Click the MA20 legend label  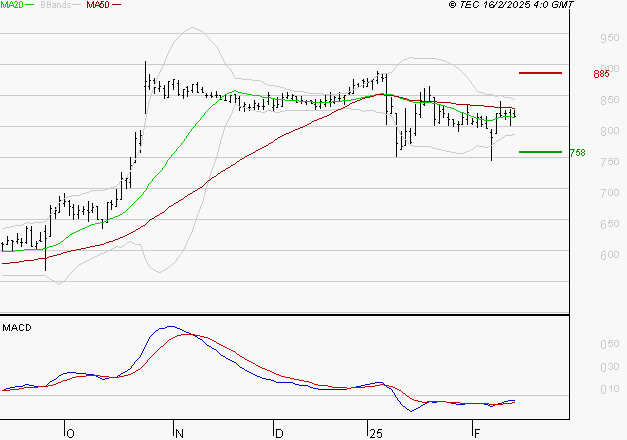(14, 6)
